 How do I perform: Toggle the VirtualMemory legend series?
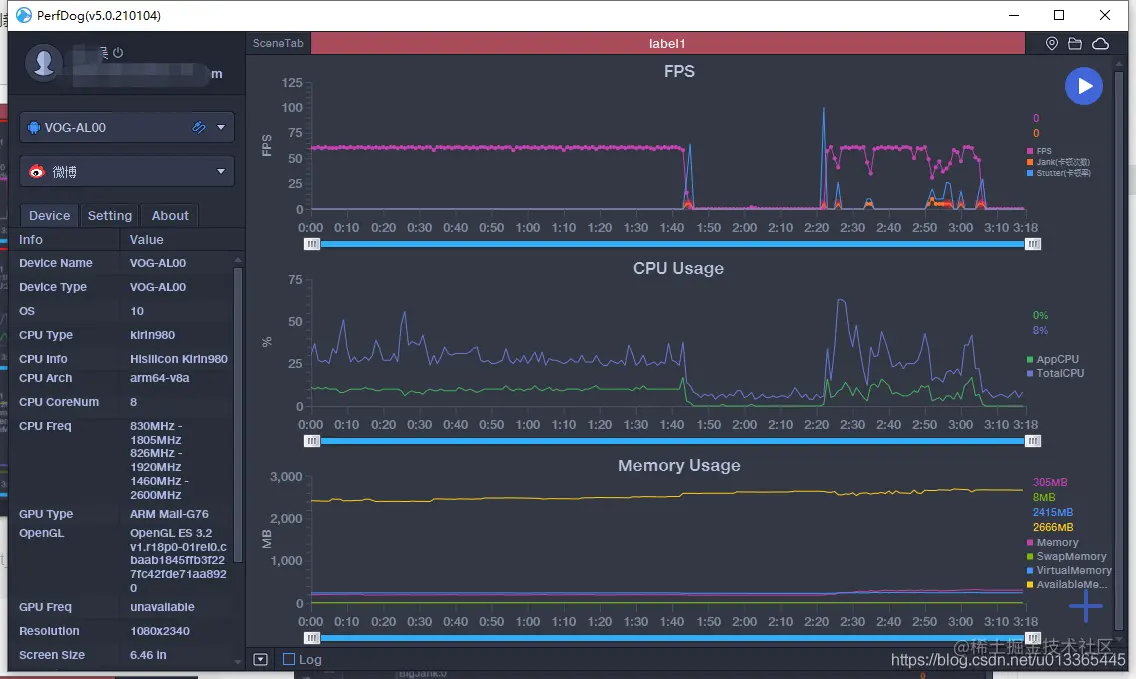(1069, 570)
